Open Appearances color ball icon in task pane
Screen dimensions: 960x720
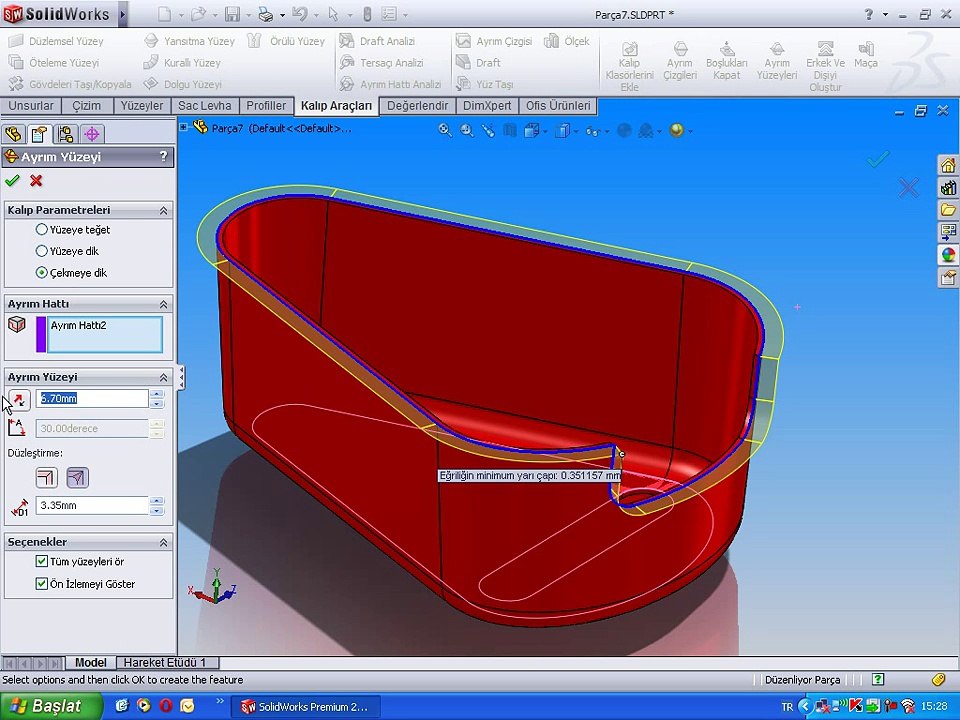[948, 255]
